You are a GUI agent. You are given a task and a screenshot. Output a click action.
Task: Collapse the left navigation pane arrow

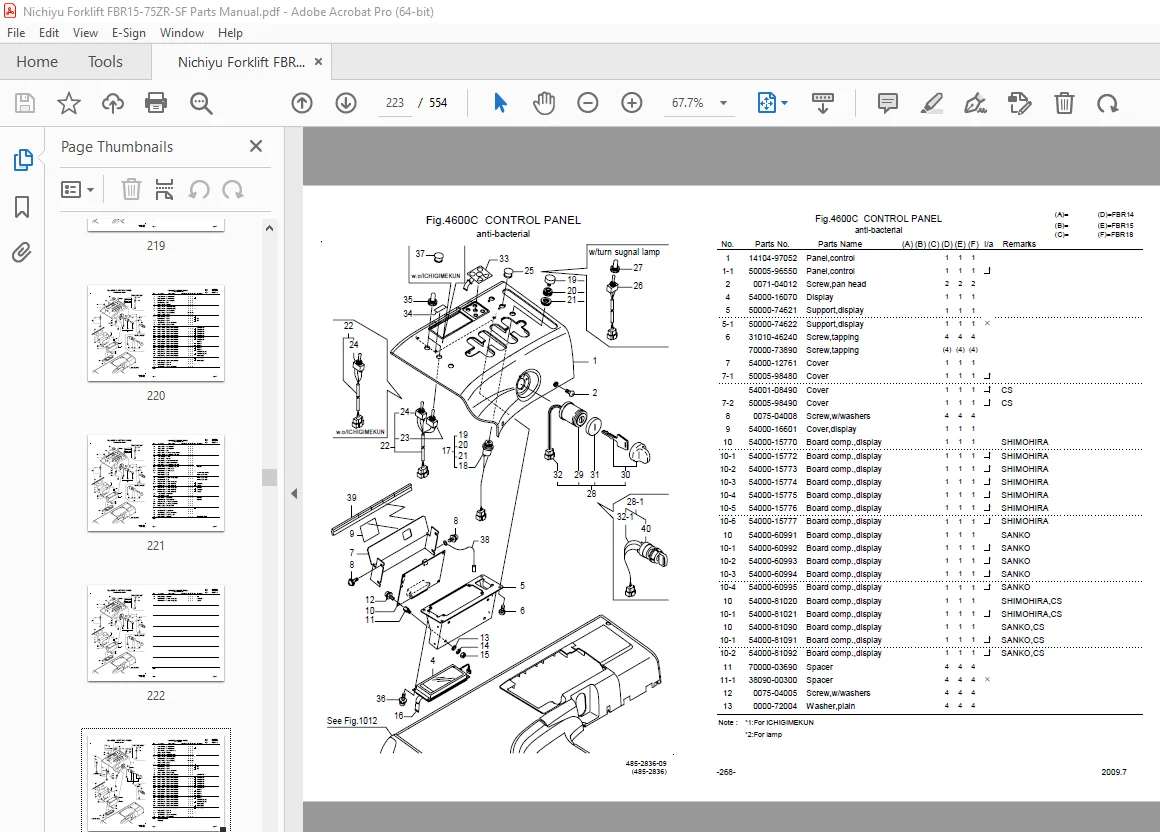click(294, 493)
